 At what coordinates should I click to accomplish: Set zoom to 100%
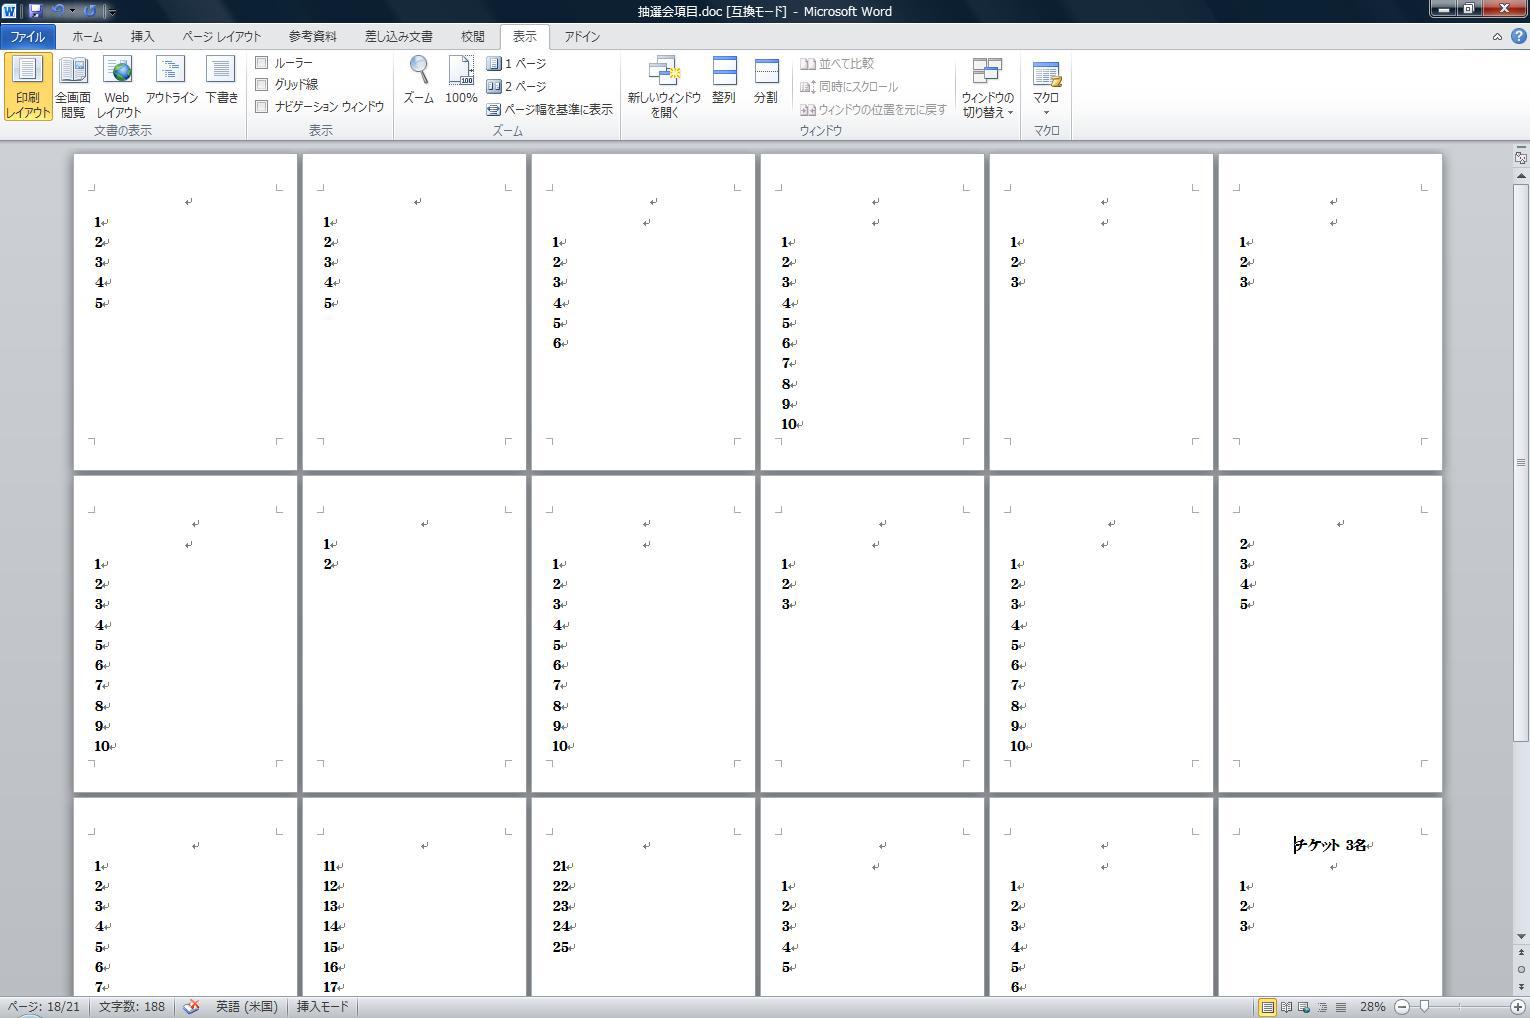click(461, 81)
